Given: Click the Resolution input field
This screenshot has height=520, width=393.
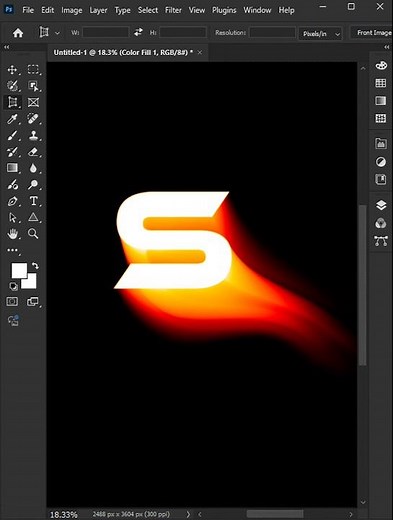Looking at the screenshot, I should [273, 32].
